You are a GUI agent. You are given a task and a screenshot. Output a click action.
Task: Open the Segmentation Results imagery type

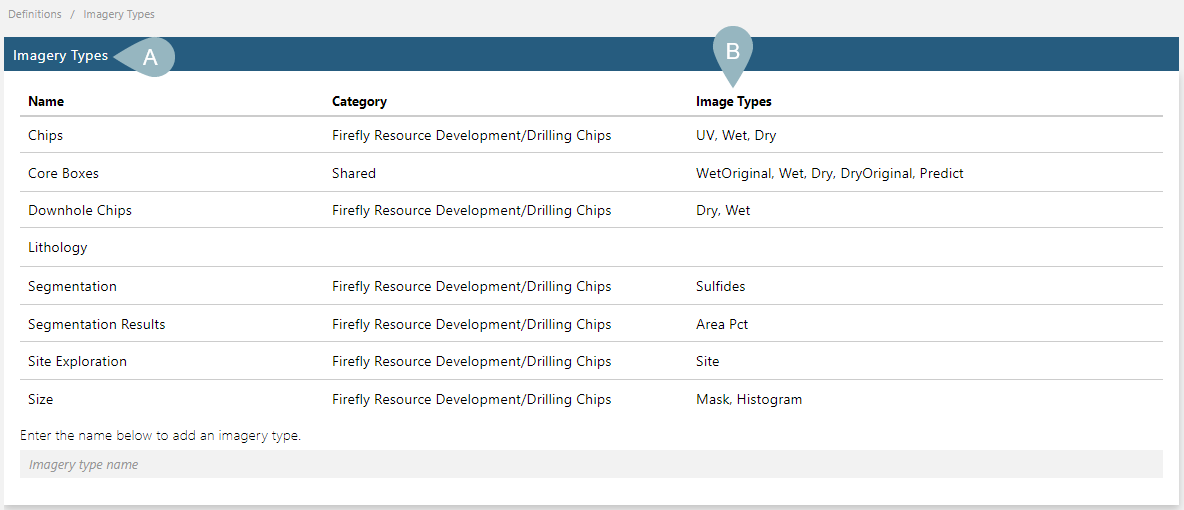97,324
